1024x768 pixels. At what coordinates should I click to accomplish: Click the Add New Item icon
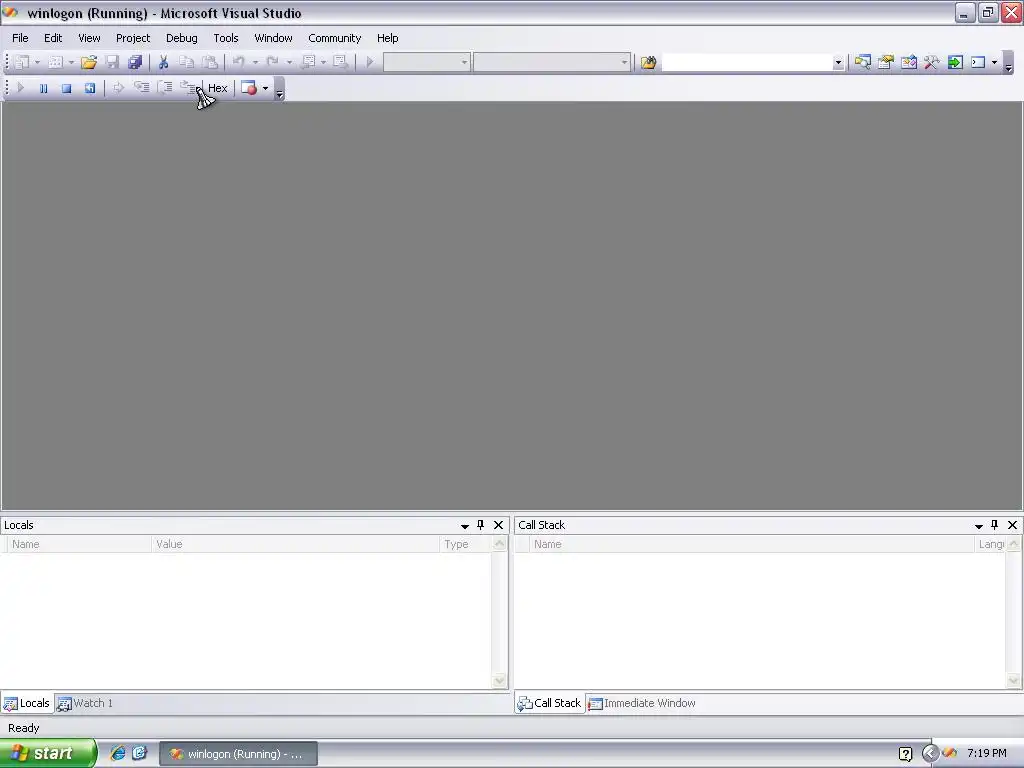56,62
